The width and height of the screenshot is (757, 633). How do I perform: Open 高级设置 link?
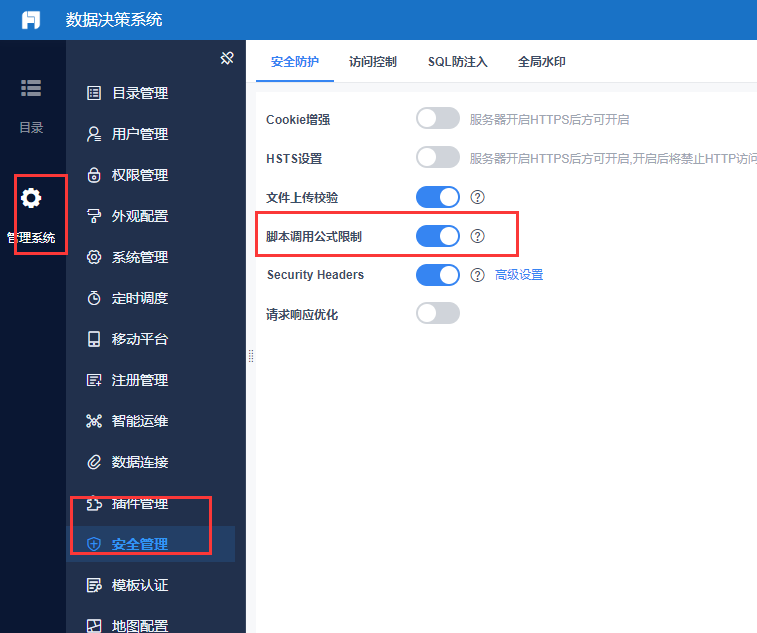coord(519,275)
